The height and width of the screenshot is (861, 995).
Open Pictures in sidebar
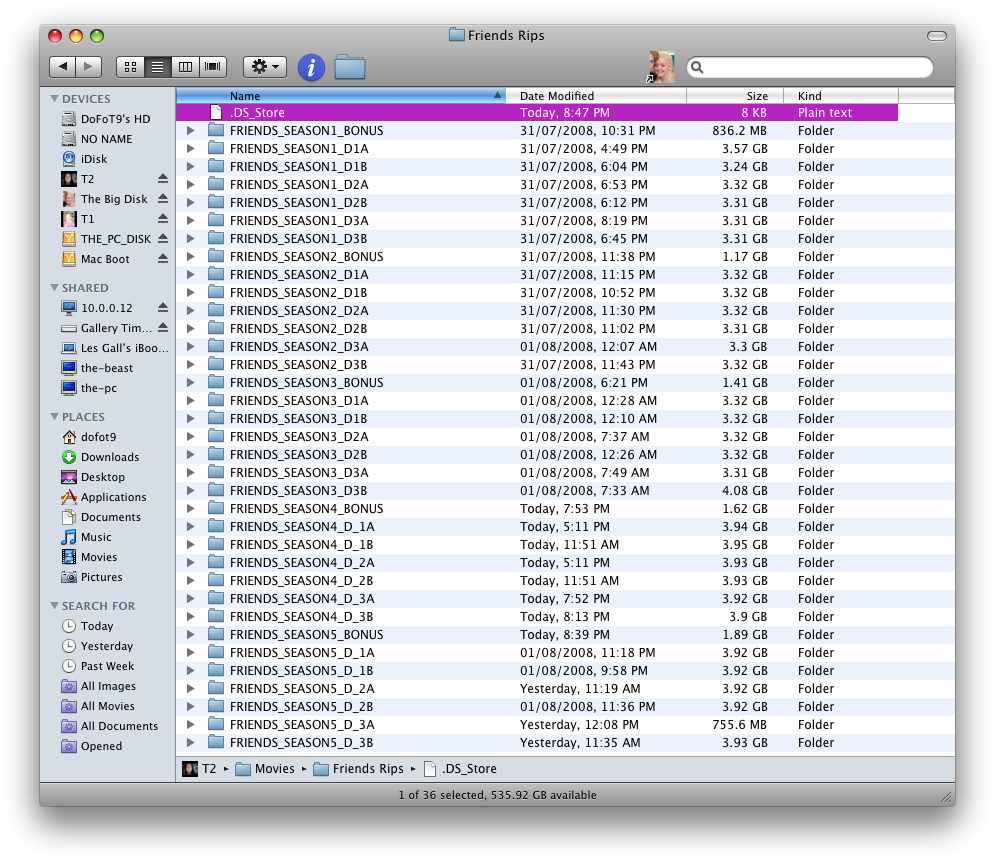coord(92,577)
